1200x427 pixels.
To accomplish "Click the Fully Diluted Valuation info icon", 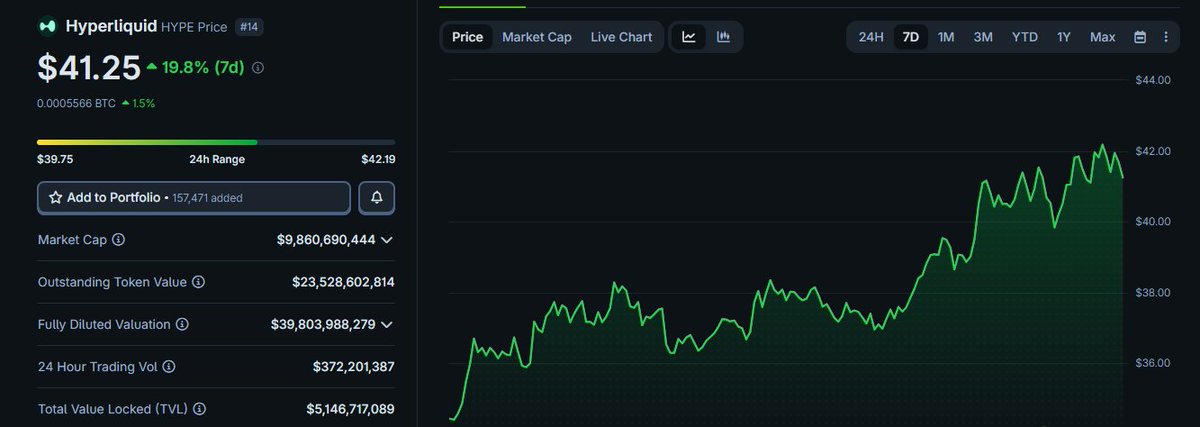I will 181,325.
